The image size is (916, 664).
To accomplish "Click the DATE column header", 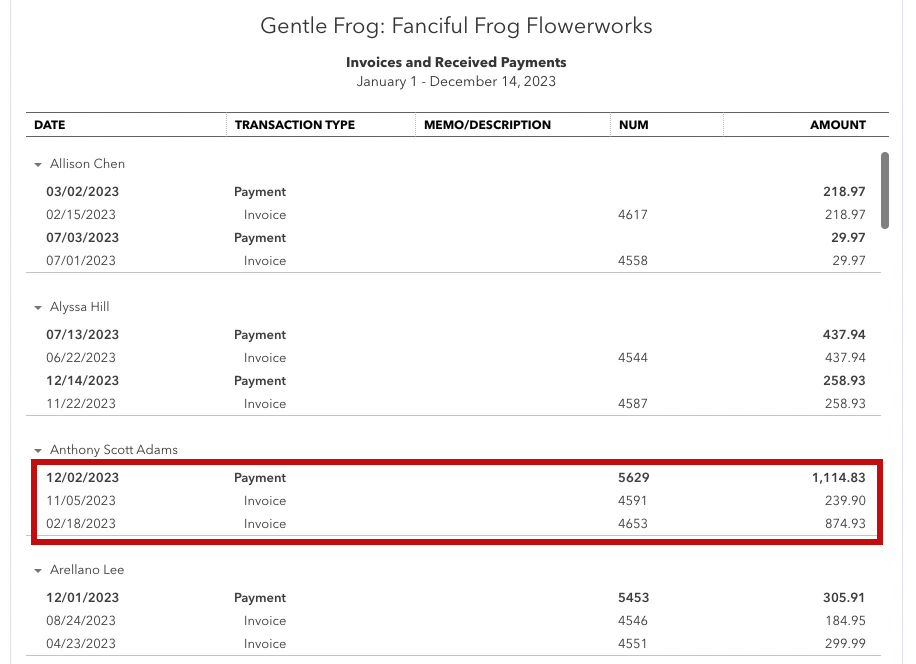I will click(50, 125).
